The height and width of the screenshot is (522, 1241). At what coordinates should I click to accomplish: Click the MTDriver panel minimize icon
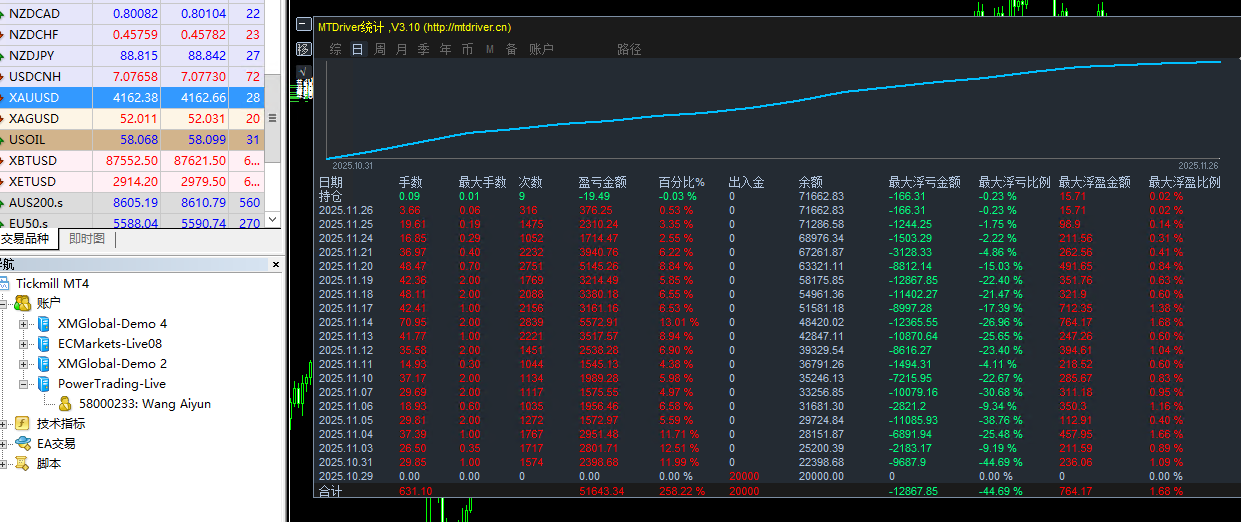(x=305, y=26)
